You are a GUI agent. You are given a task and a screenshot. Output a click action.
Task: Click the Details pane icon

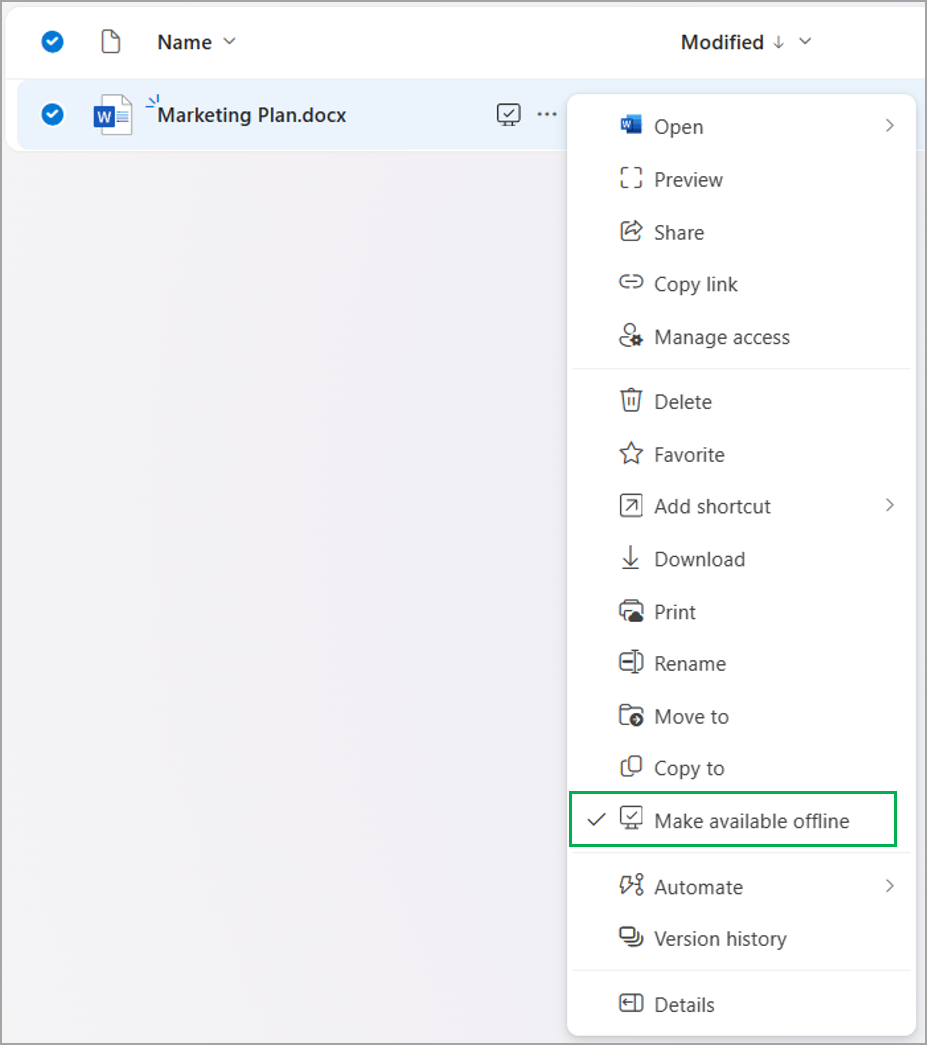(630, 1002)
